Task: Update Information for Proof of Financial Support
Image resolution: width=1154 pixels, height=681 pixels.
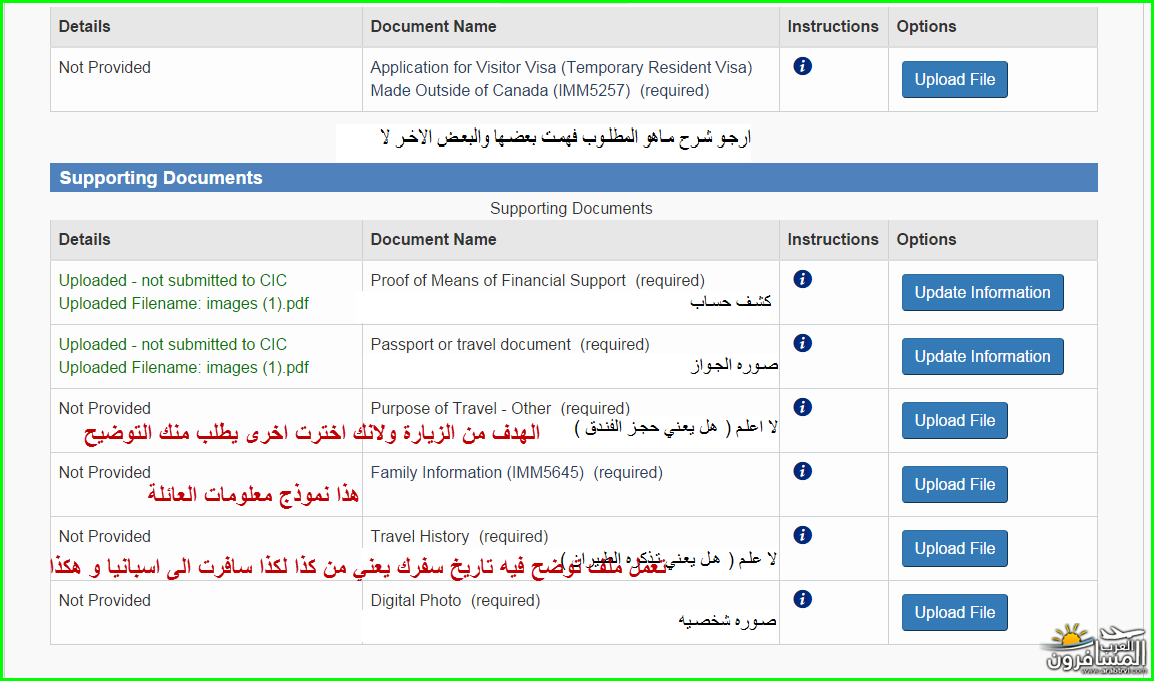Action: coord(983,292)
